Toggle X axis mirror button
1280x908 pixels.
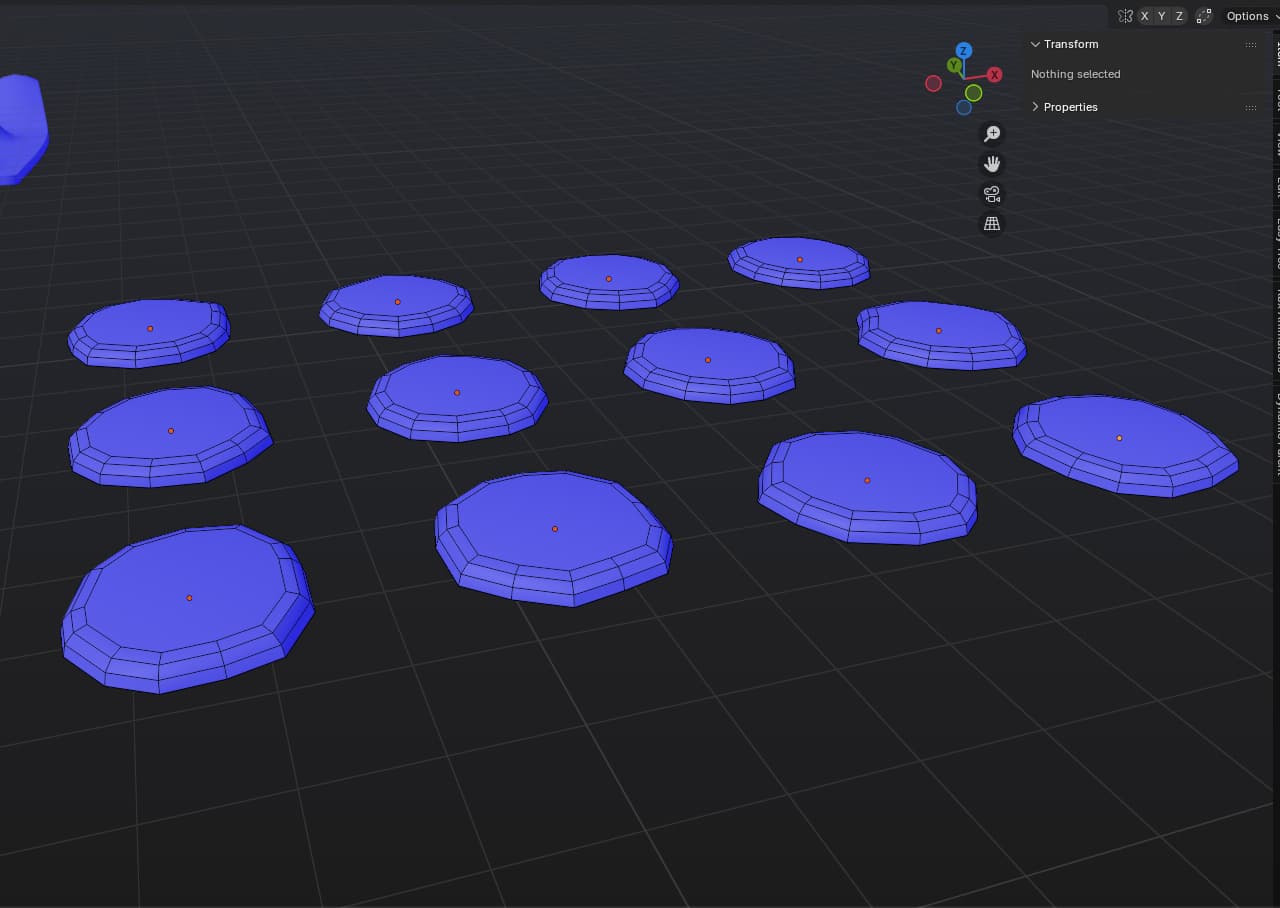click(x=1145, y=16)
